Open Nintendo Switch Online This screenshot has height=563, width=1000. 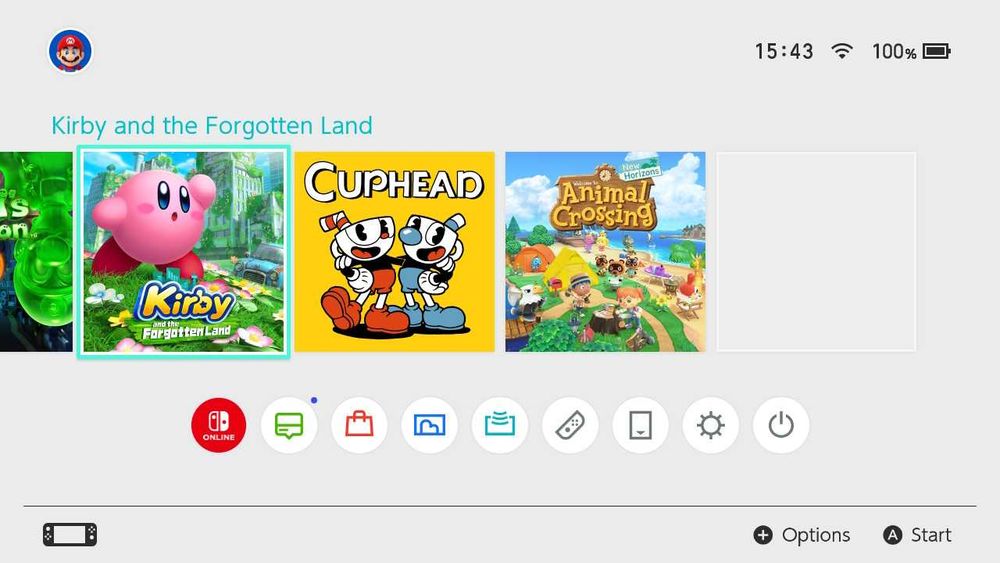[x=219, y=425]
